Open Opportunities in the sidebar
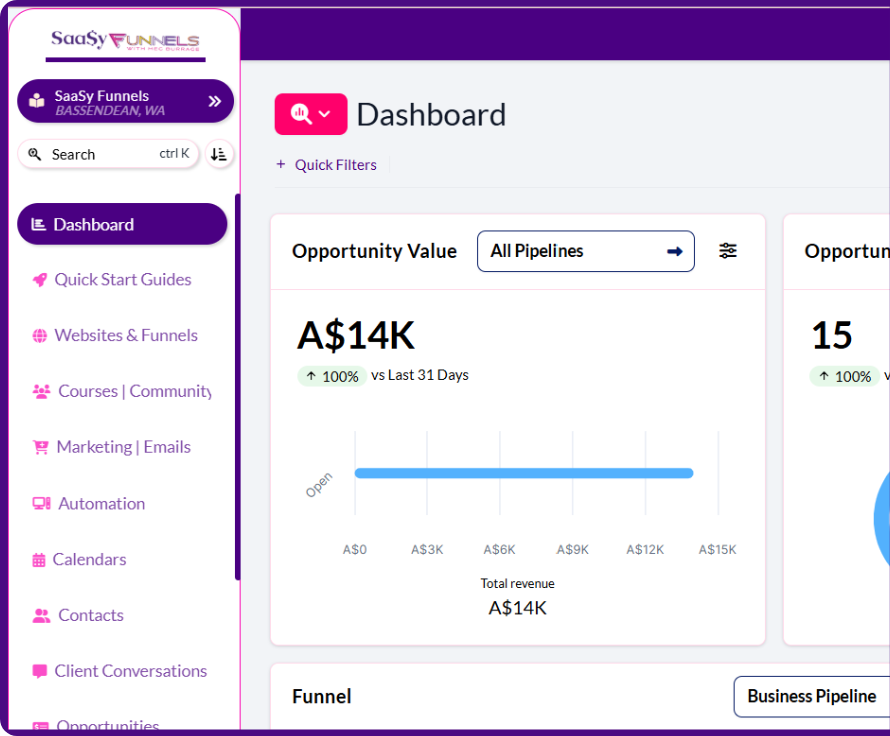 click(x=107, y=724)
